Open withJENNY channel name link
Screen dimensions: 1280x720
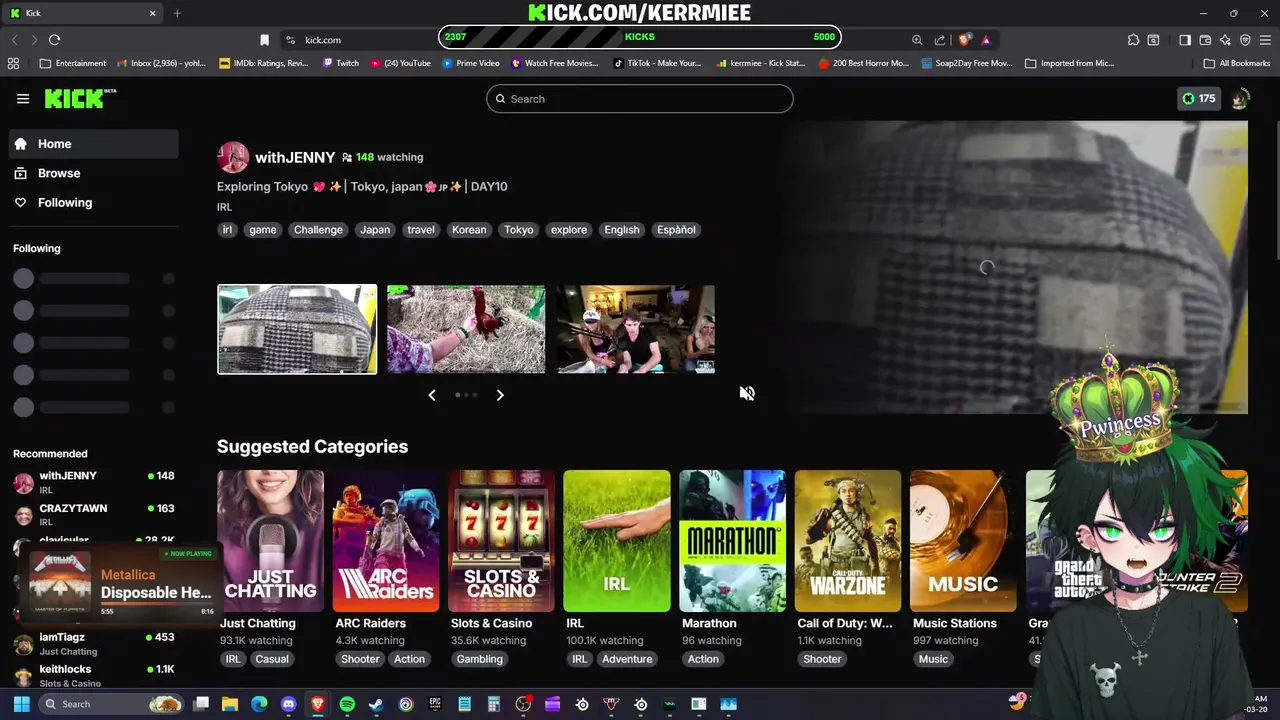tap(295, 157)
